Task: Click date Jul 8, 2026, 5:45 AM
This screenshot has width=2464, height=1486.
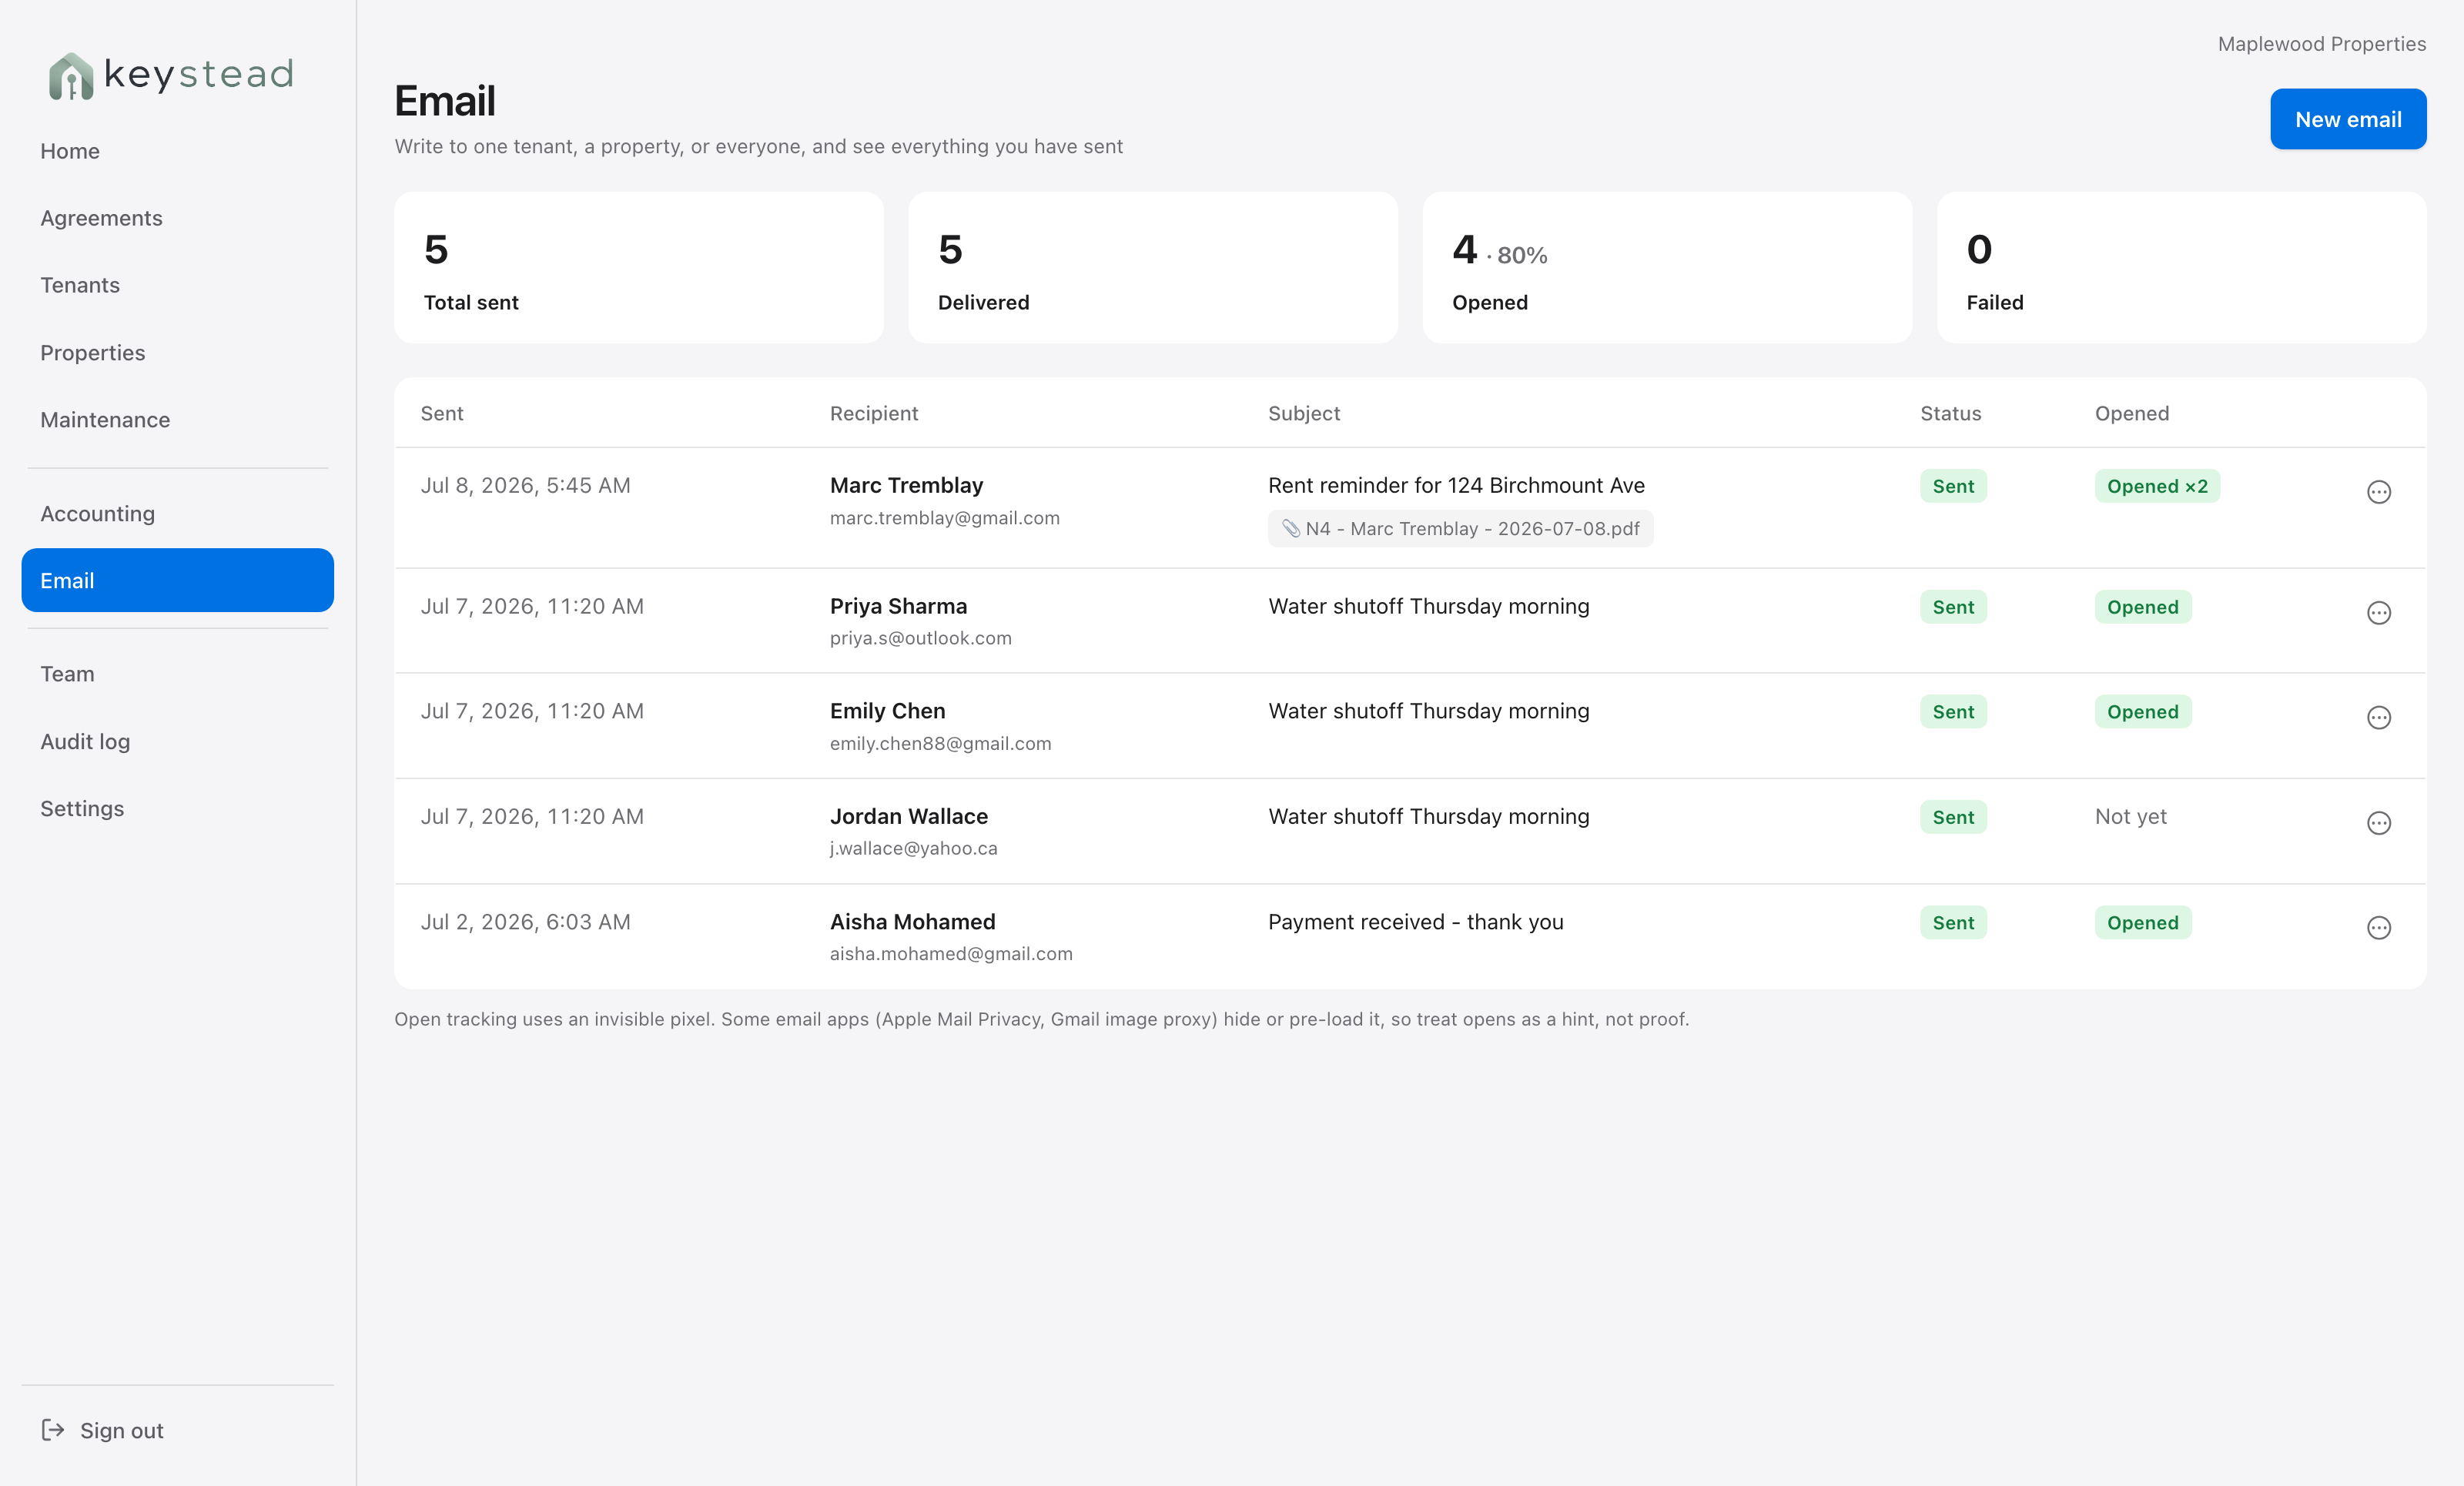Action: pyautogui.click(x=526, y=485)
